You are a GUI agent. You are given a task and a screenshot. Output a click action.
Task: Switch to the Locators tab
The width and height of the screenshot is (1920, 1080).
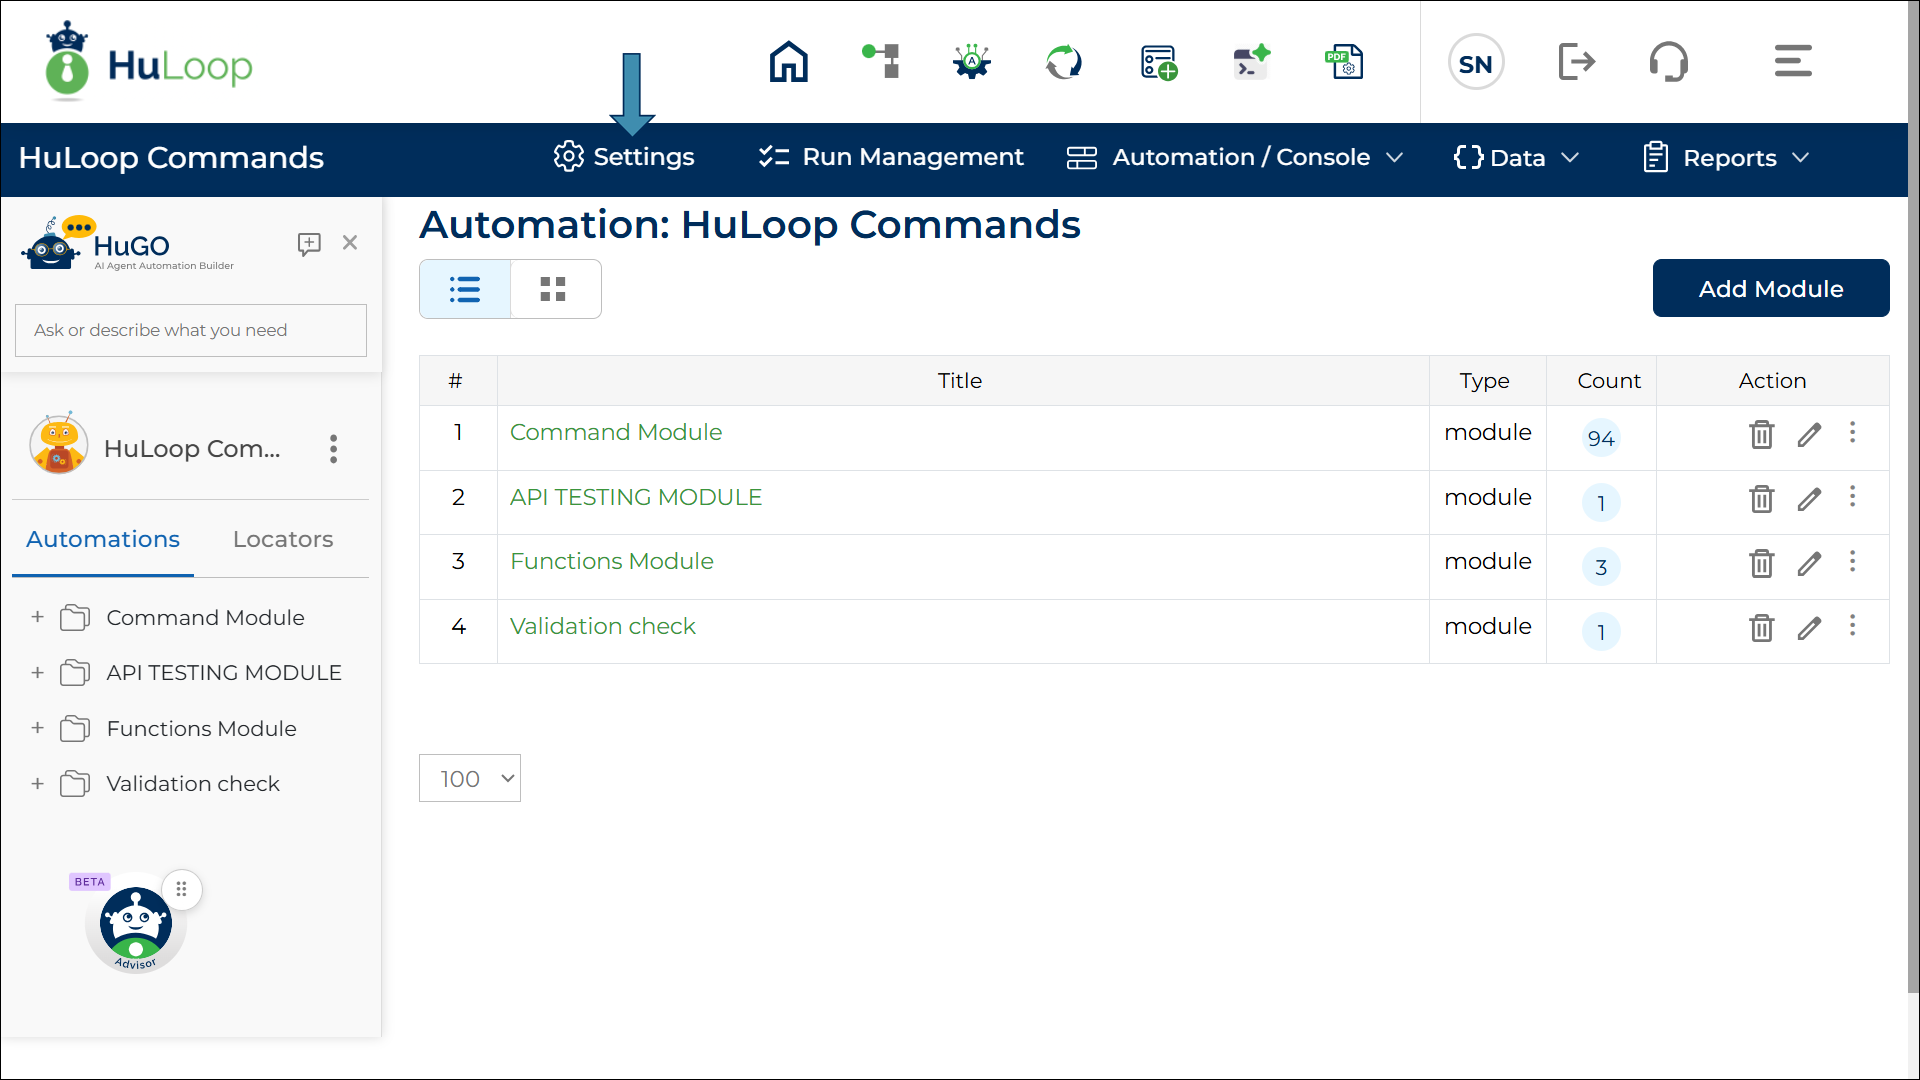click(x=283, y=539)
